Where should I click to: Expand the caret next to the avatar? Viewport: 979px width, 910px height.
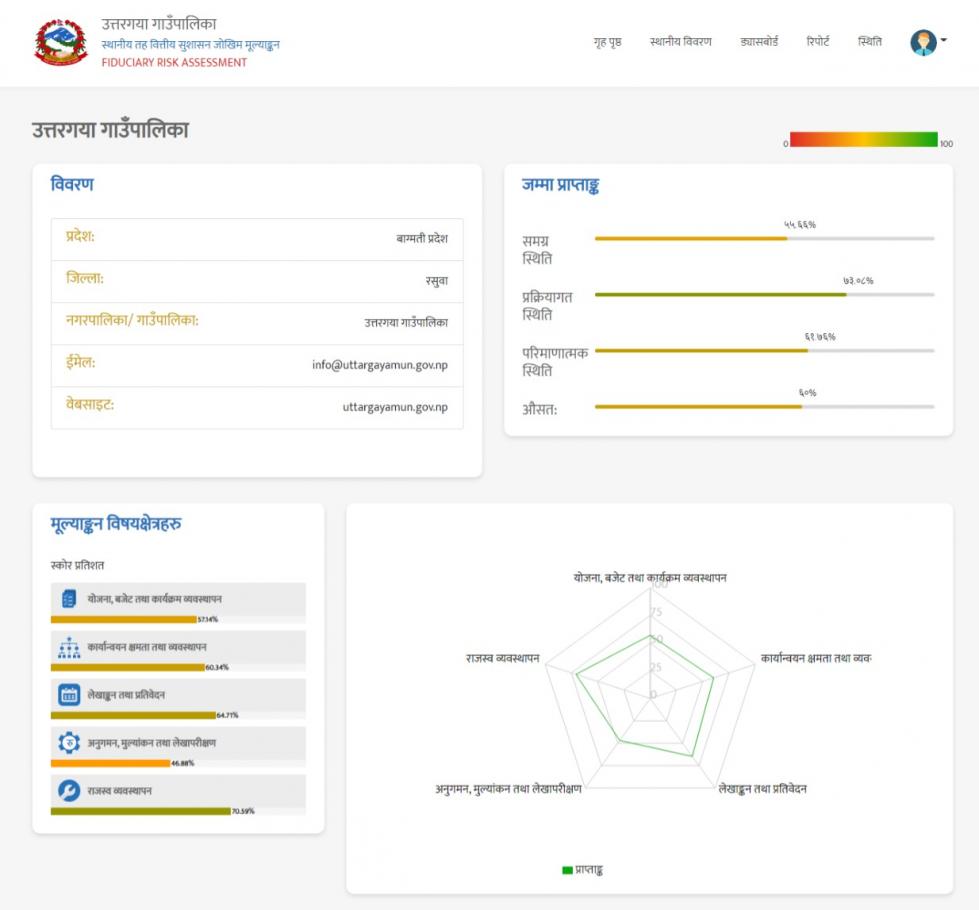(943, 40)
